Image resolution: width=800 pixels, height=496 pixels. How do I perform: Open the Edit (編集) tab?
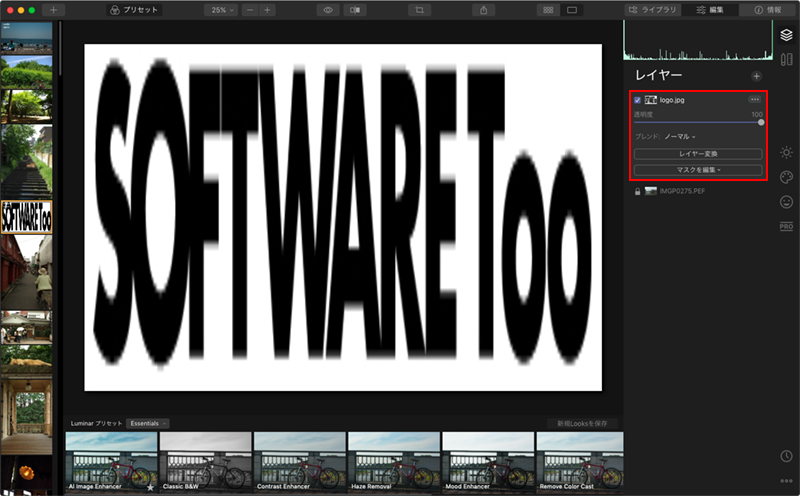point(710,10)
